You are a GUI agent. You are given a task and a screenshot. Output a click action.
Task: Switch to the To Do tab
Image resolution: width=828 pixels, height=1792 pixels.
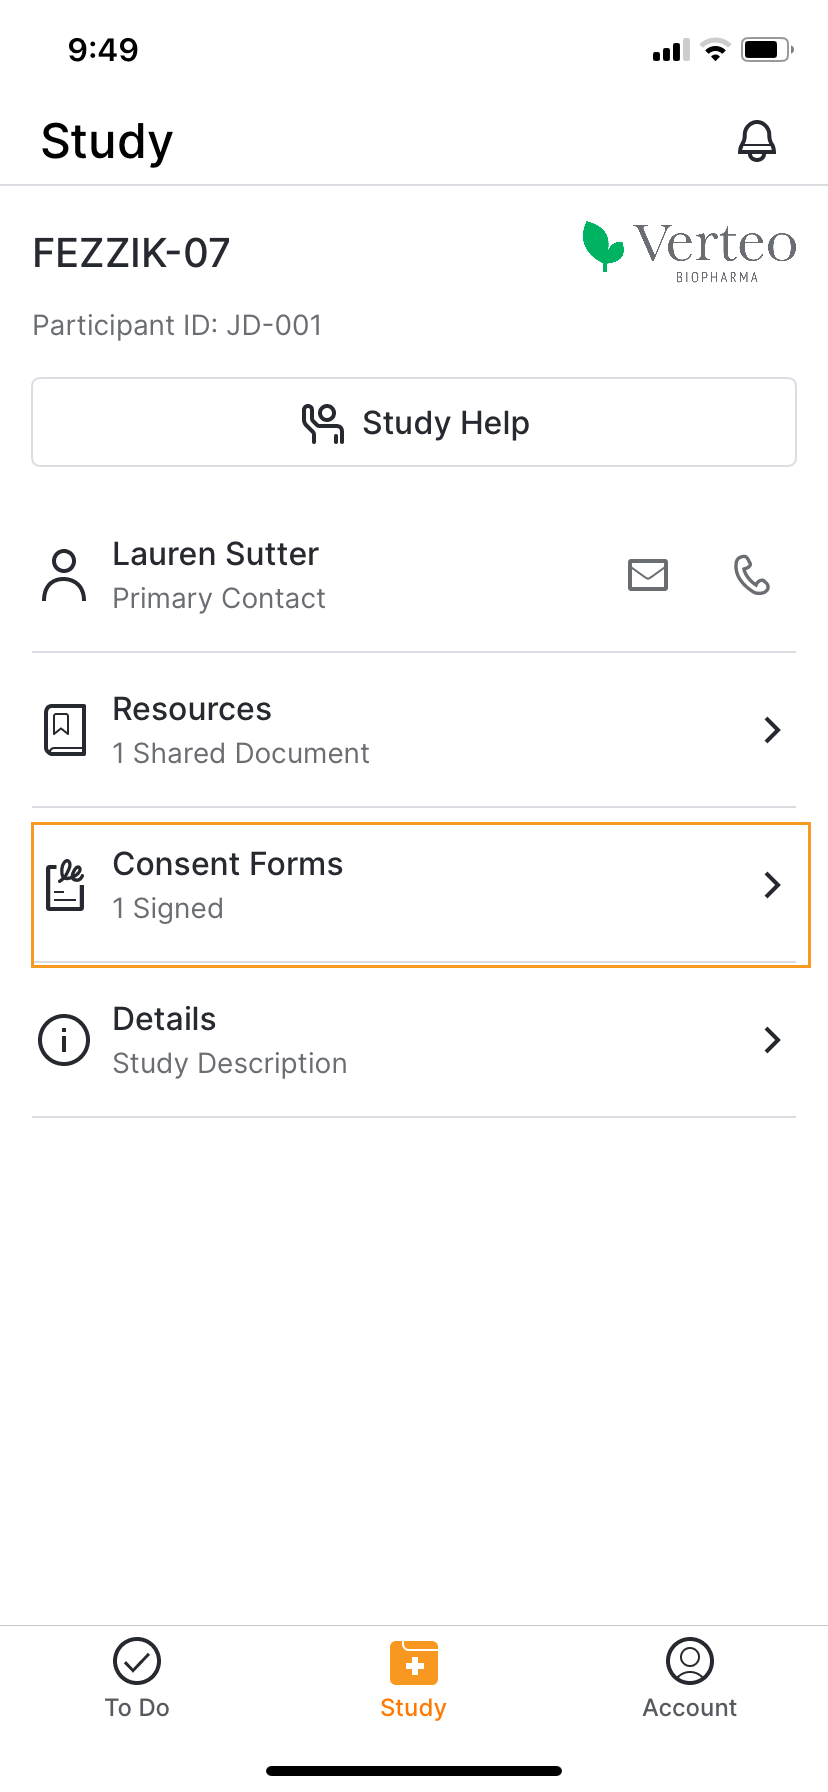(x=137, y=1678)
